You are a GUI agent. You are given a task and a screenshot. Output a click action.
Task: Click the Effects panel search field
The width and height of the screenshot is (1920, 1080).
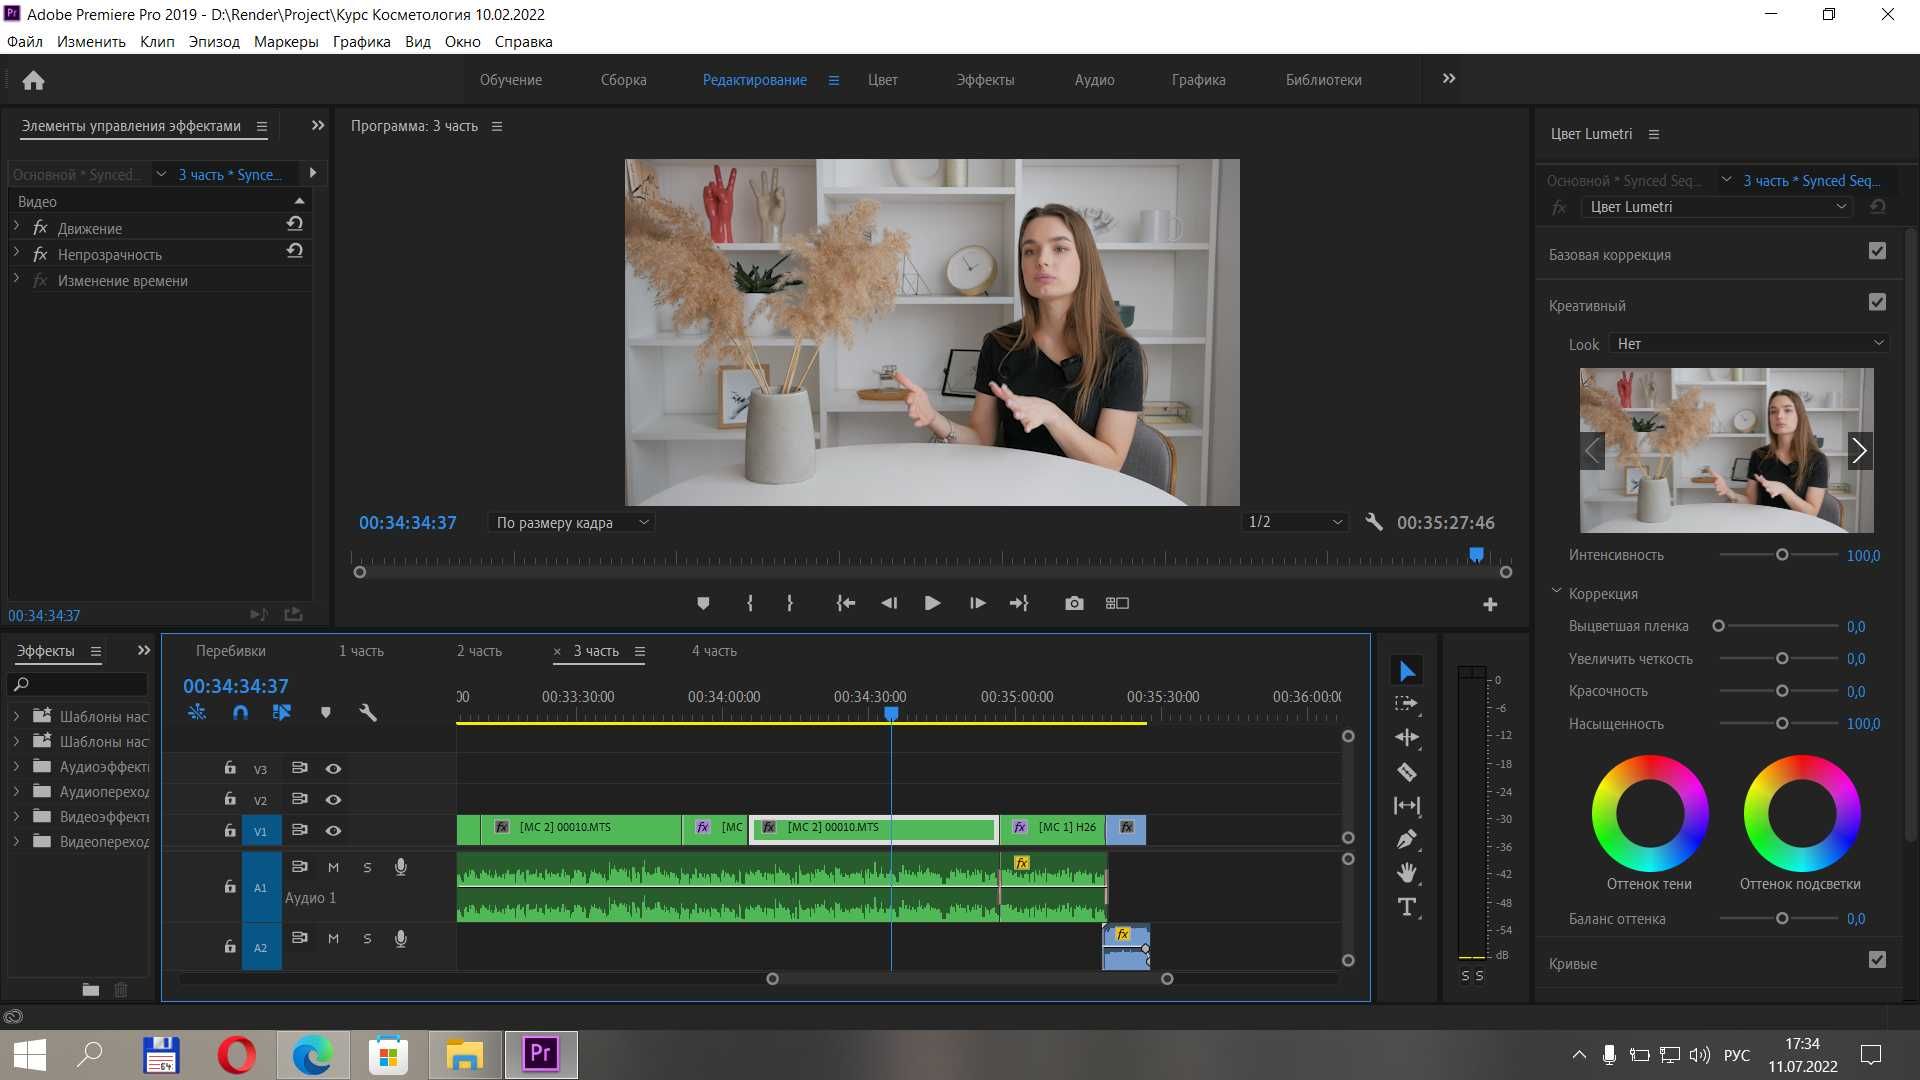pos(78,684)
